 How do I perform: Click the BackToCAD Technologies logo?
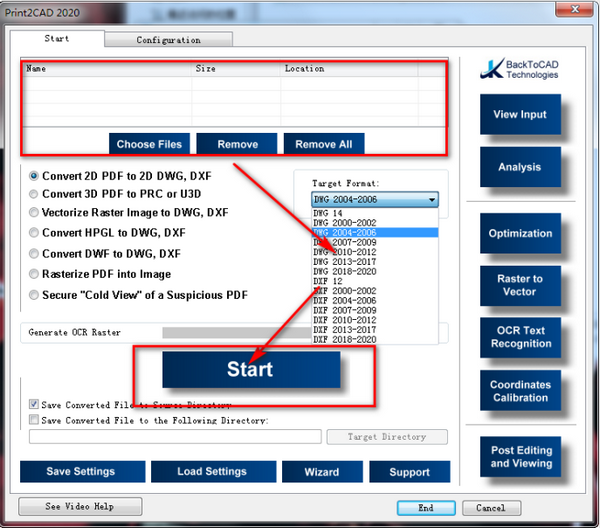click(519, 69)
